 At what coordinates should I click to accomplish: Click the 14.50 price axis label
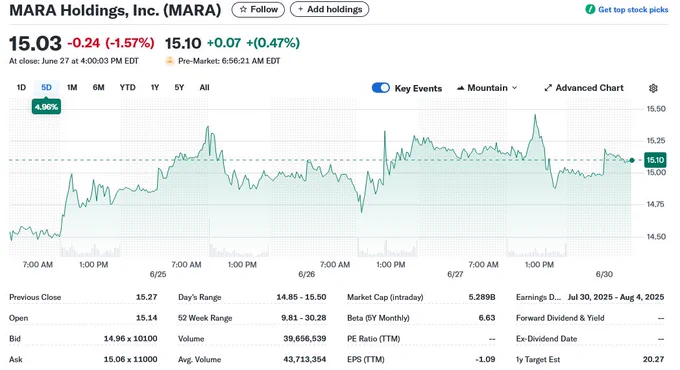click(656, 237)
